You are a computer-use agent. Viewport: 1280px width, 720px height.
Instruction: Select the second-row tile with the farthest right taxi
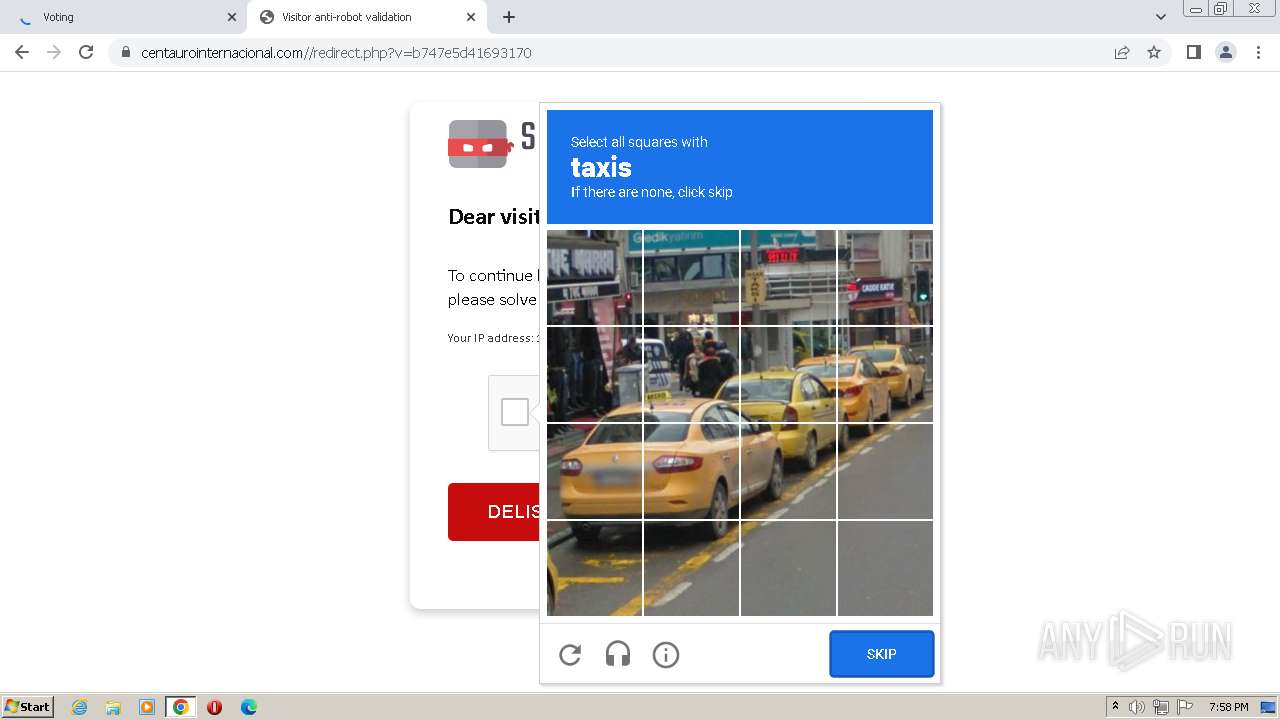(x=885, y=374)
